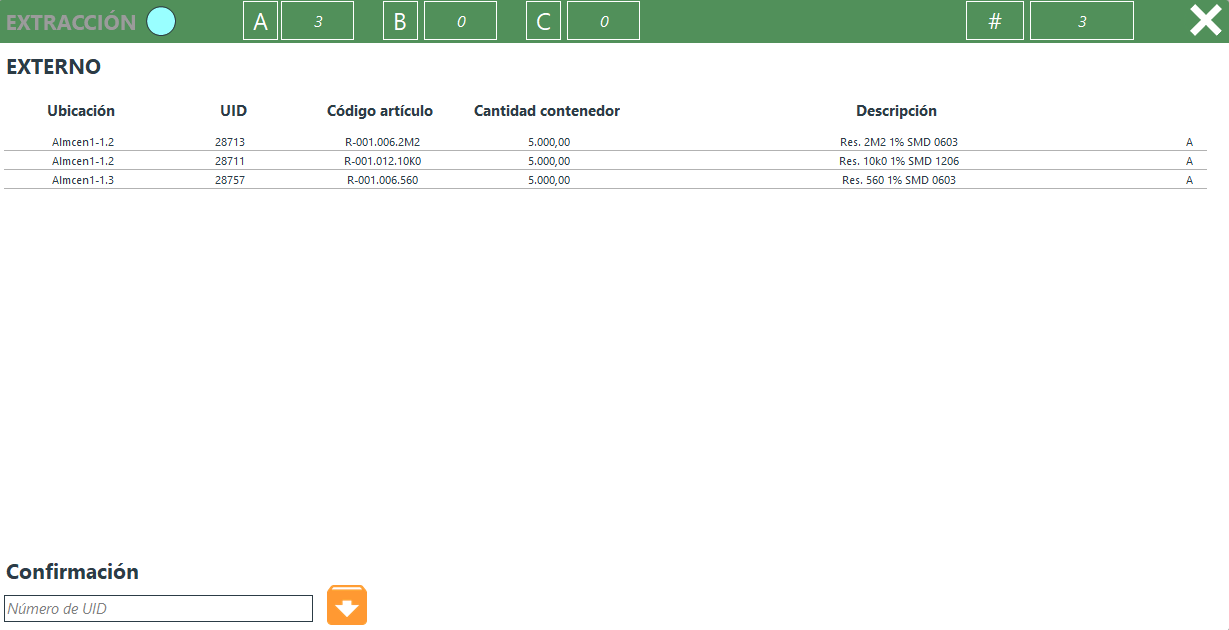Click the cyan status circle indicator
Image resolution: width=1229 pixels, height=630 pixels.
(161, 21)
